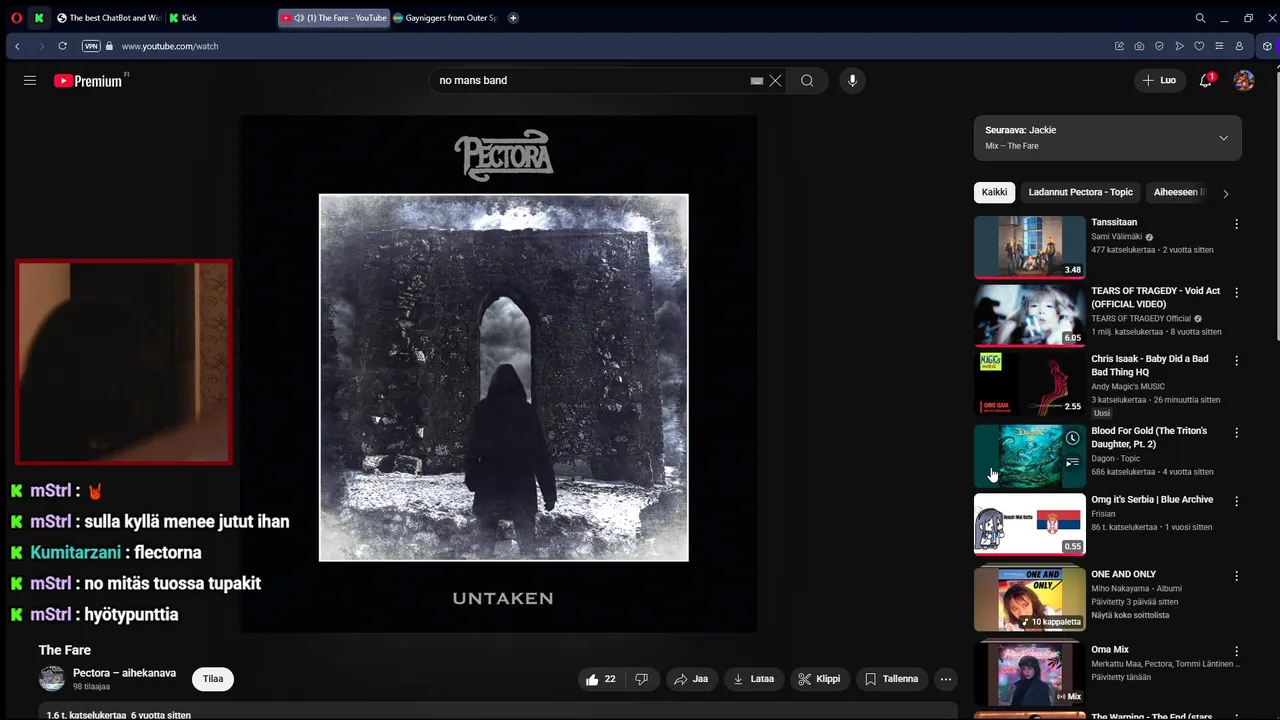Show more filter chips with arrow
Image resolution: width=1280 pixels, height=720 pixels.
coord(1226,193)
